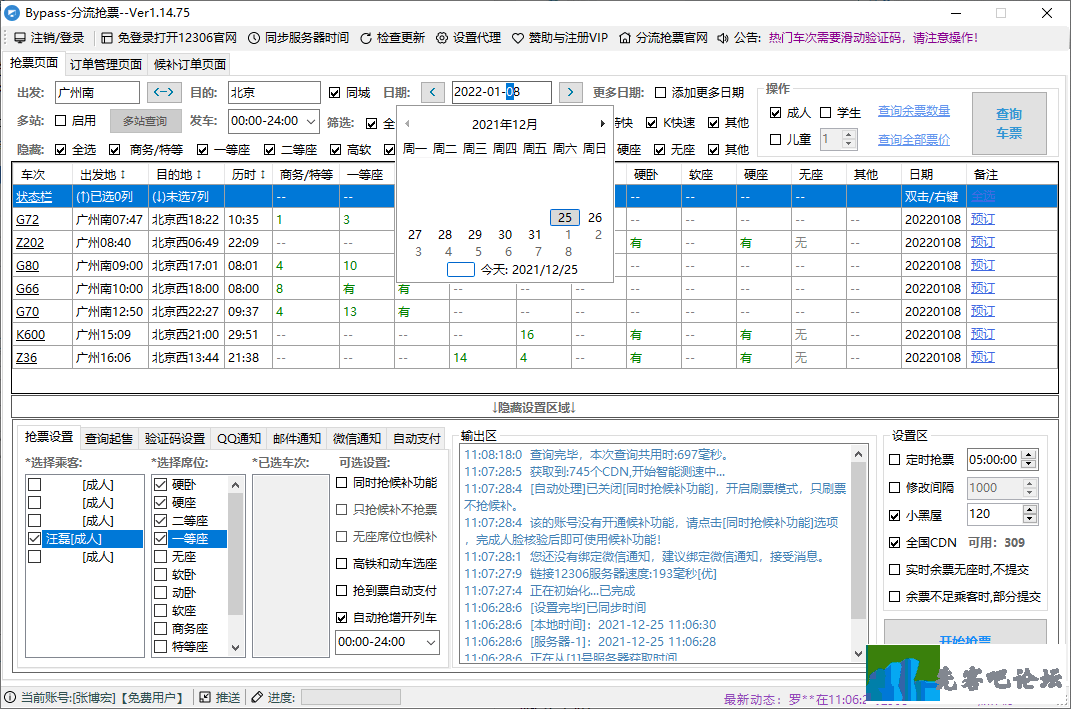Click the 注销/登录 toolbar icon
The width and height of the screenshot is (1071, 709).
(x=20, y=38)
